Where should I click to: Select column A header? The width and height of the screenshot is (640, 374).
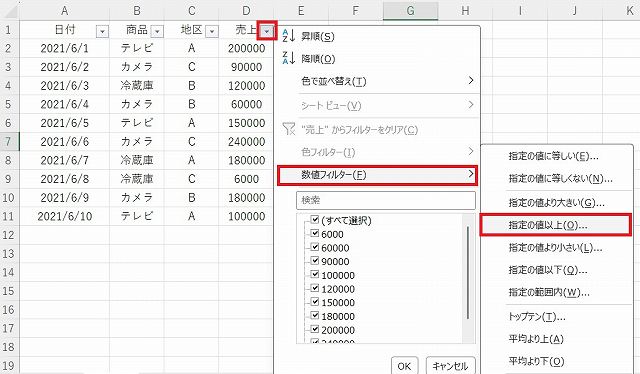point(64,10)
